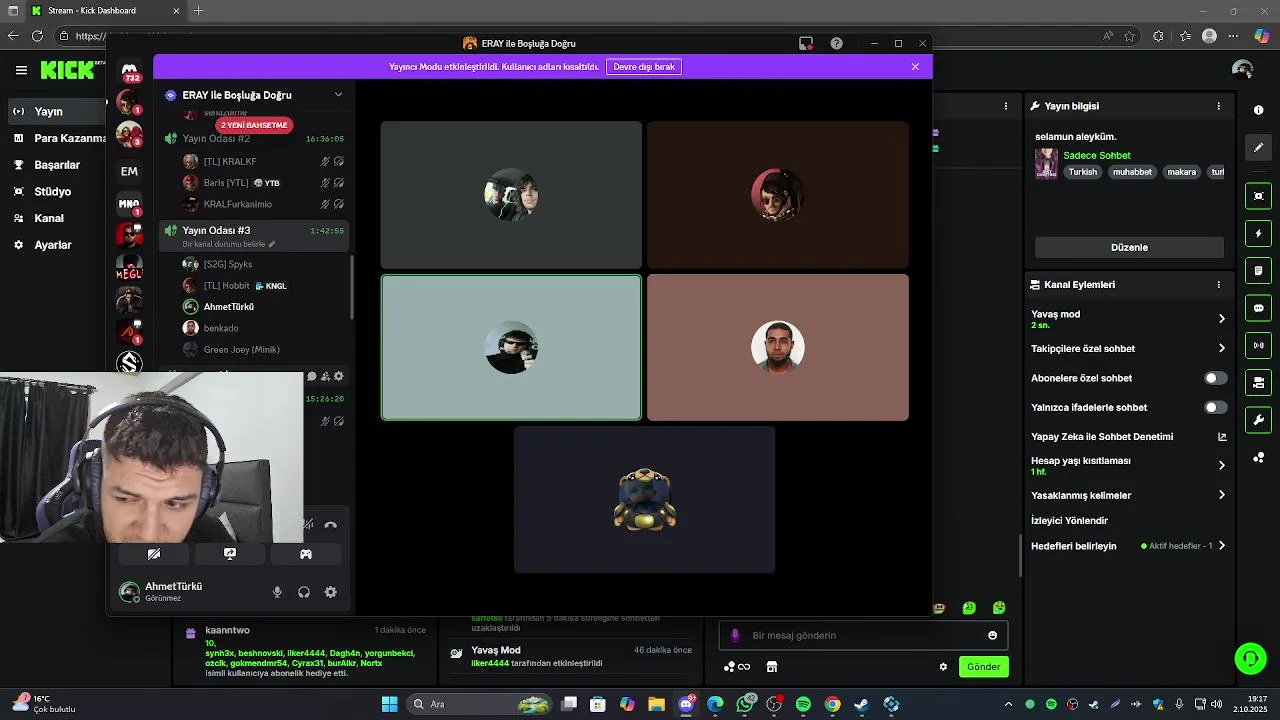
Task: Toggle Abonelere özel sohbet switch
Action: (x=1215, y=378)
